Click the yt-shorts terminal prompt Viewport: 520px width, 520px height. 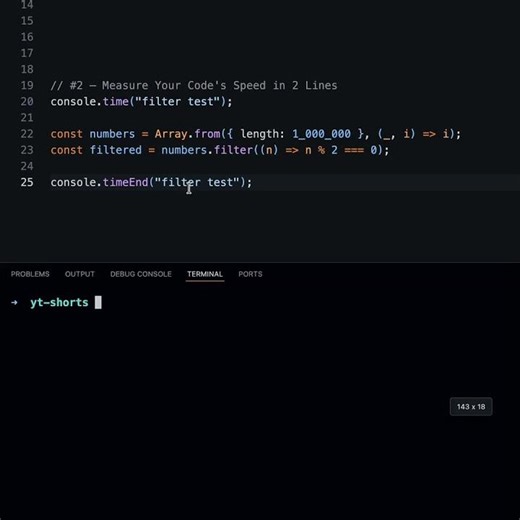59,302
